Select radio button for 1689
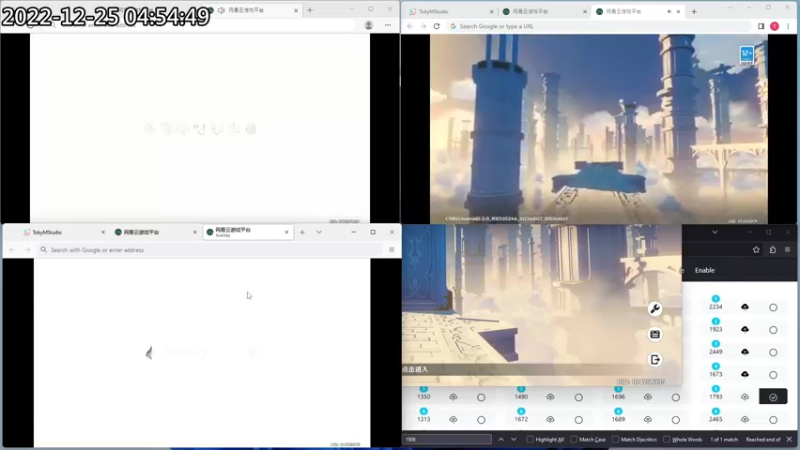 point(676,420)
